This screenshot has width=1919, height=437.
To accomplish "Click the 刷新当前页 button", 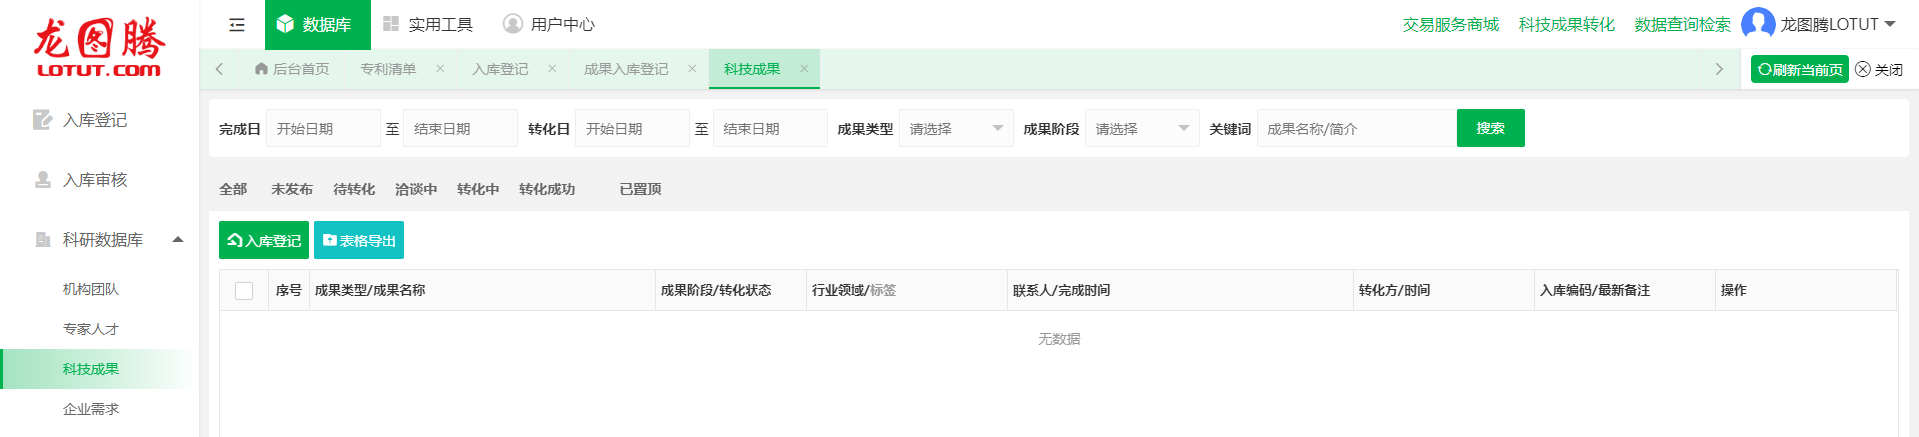I will click(x=1799, y=70).
